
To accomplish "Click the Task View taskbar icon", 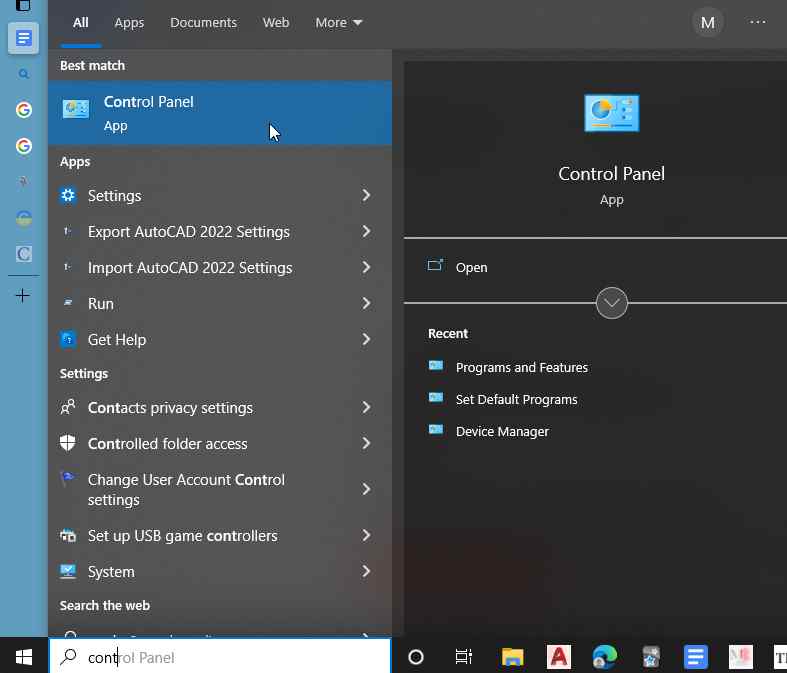I will pos(464,656).
